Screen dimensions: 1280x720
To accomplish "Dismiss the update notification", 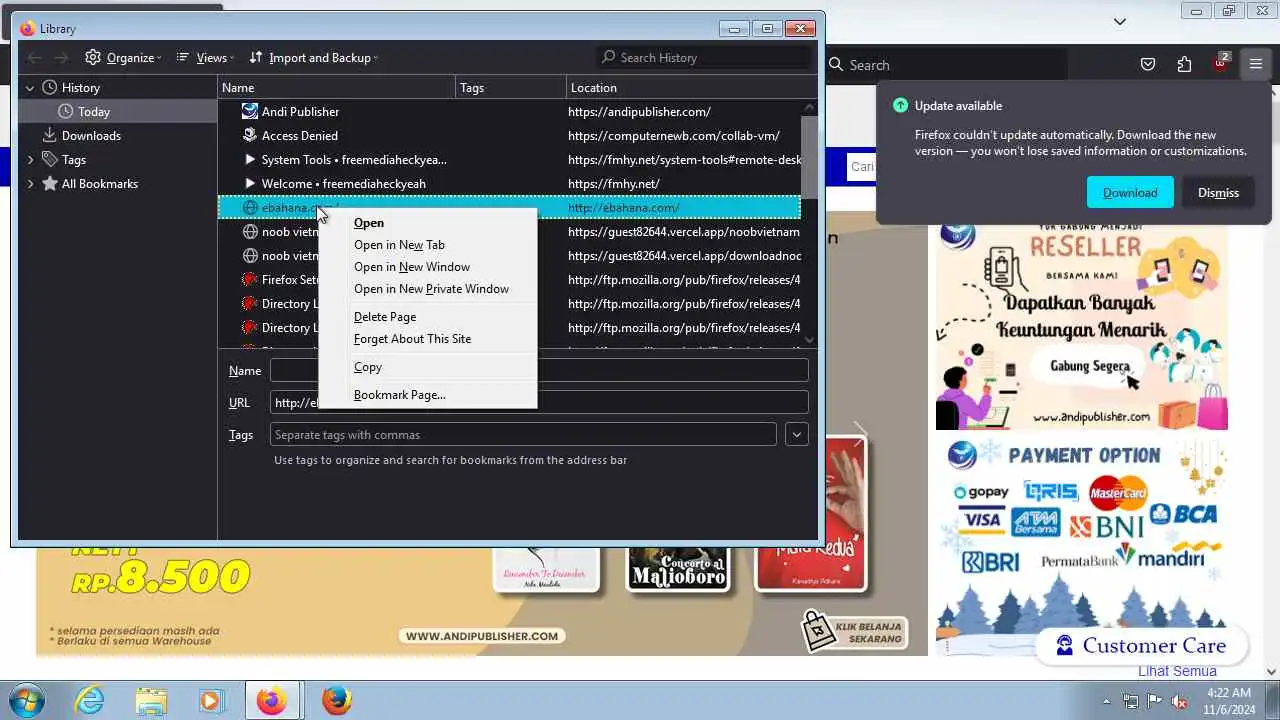I will (1218, 193).
